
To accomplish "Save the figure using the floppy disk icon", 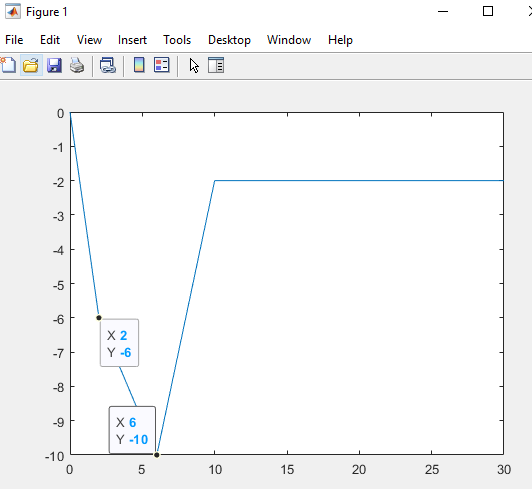I will tap(54, 65).
